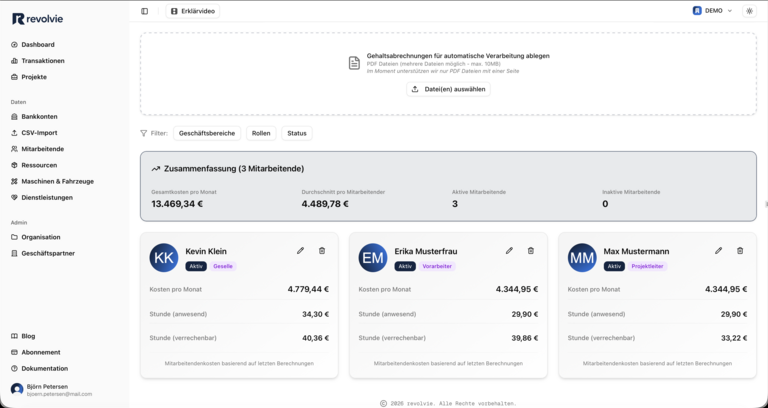Click pencil icon on Max Mustermann card
This screenshot has width=768, height=408.
point(718,251)
